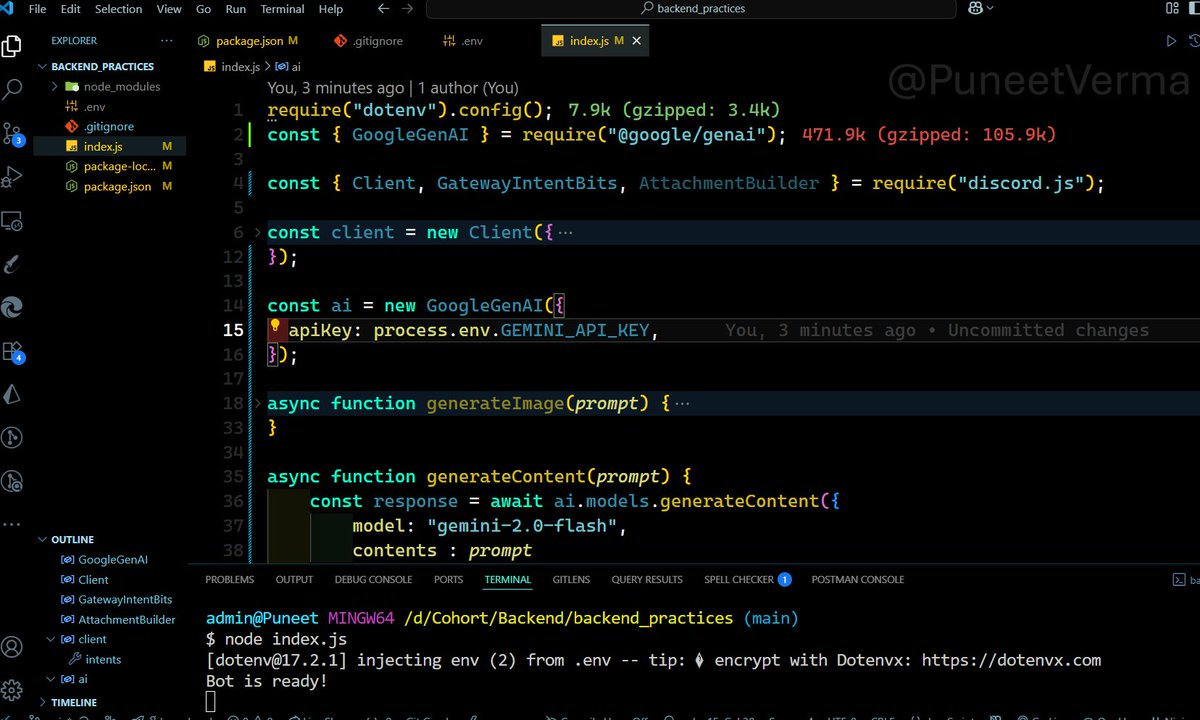The width and height of the screenshot is (1200, 720).
Task: Unfold the generateImage function on line 18
Action: click(258, 403)
